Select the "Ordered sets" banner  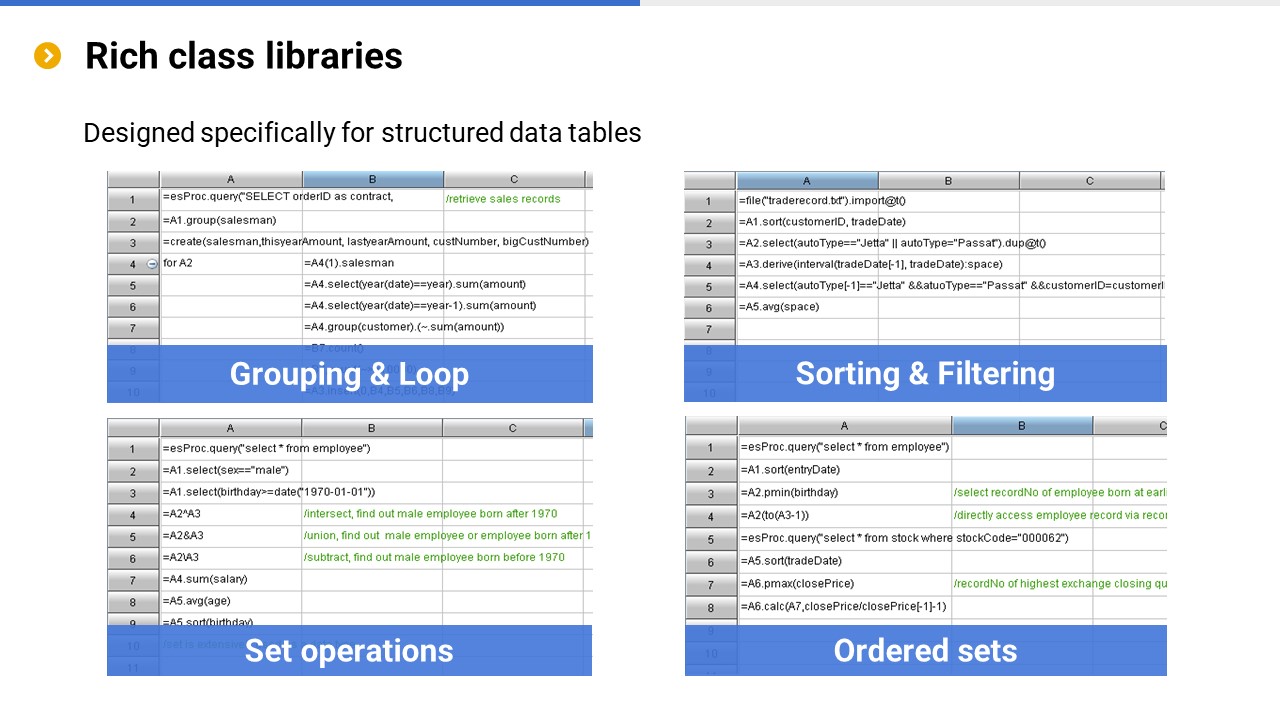click(x=925, y=650)
